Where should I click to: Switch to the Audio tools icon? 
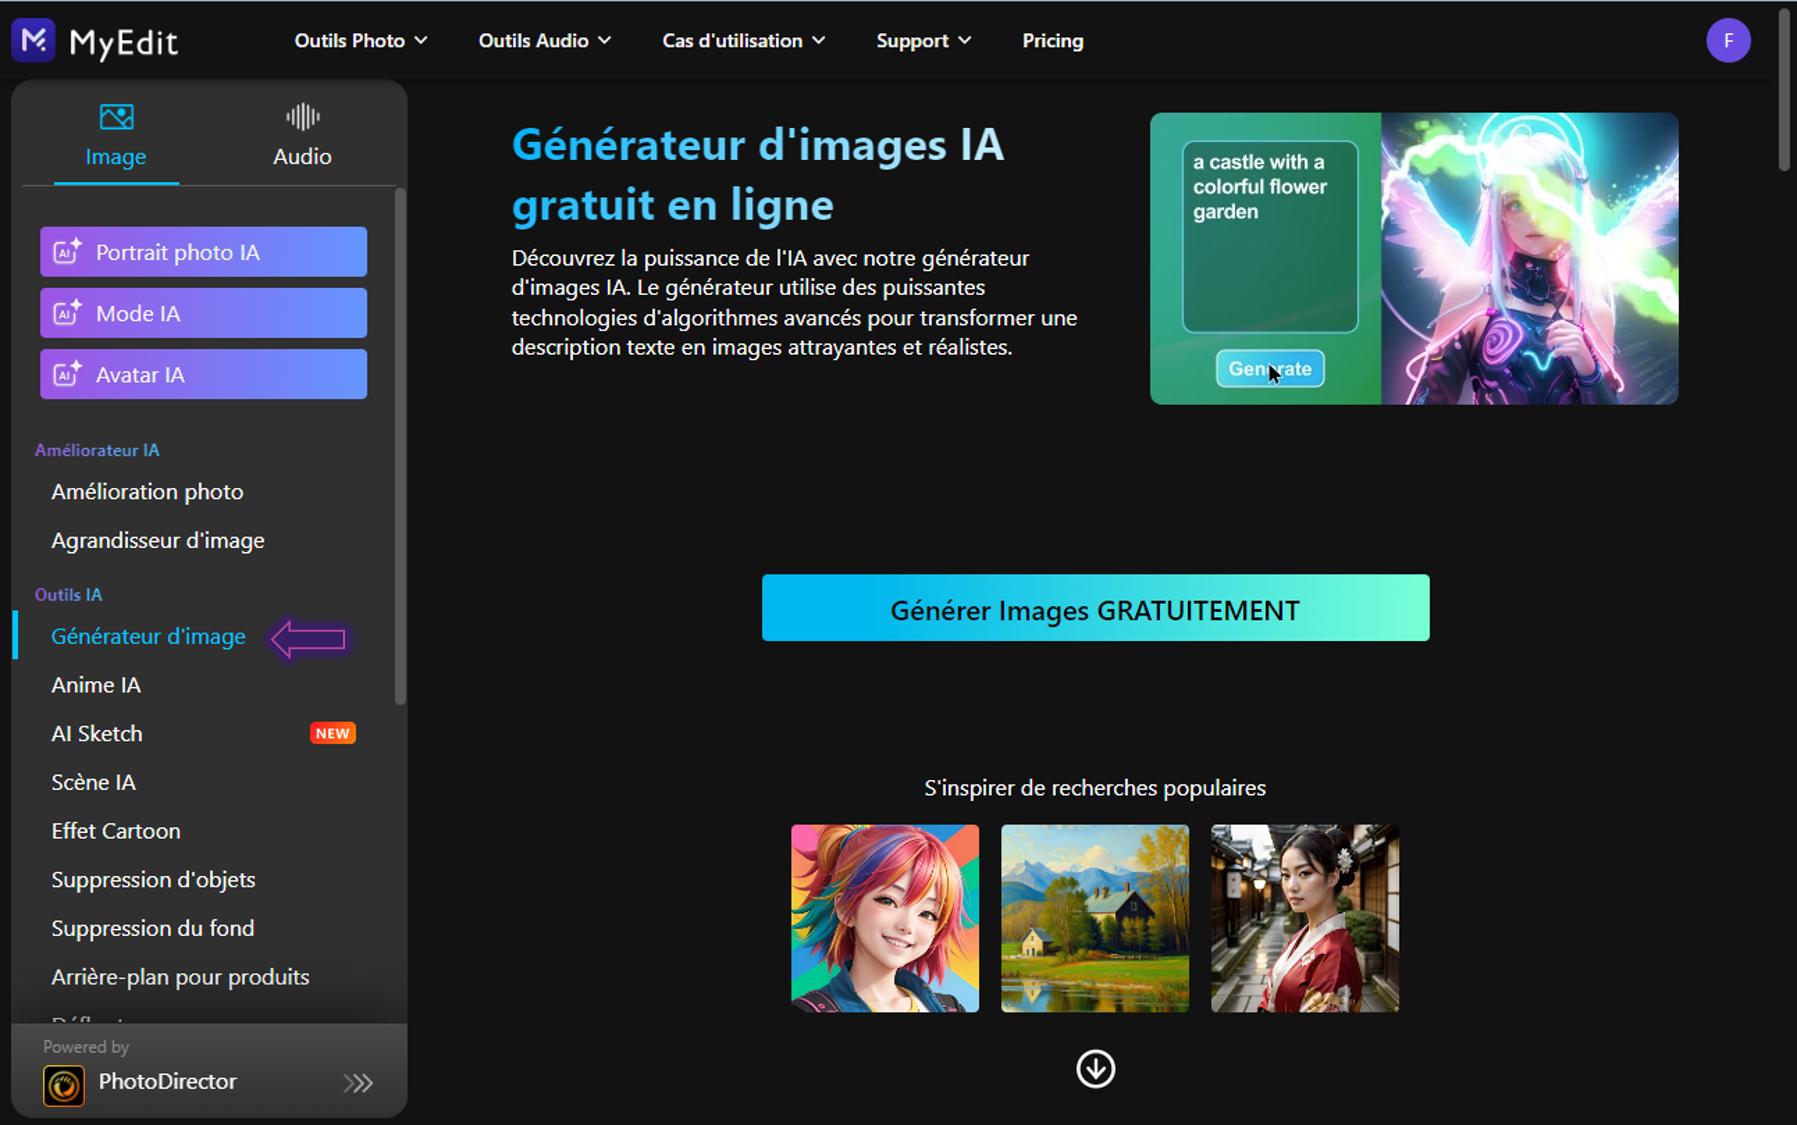[x=301, y=117]
